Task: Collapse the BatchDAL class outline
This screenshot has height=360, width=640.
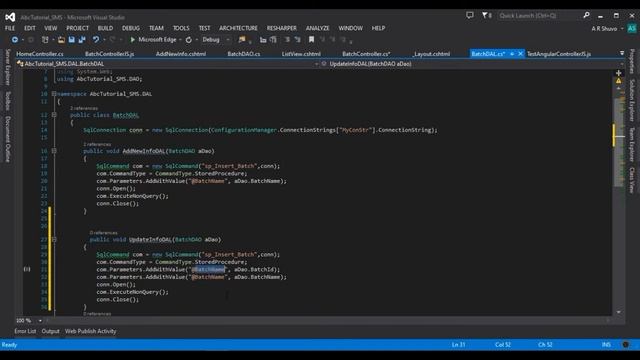Action: (54, 115)
